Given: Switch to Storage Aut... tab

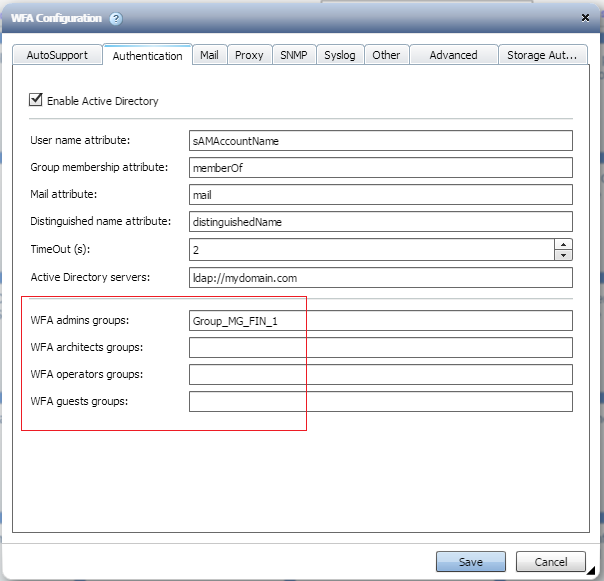Looking at the screenshot, I should pyautogui.click(x=542, y=55).
